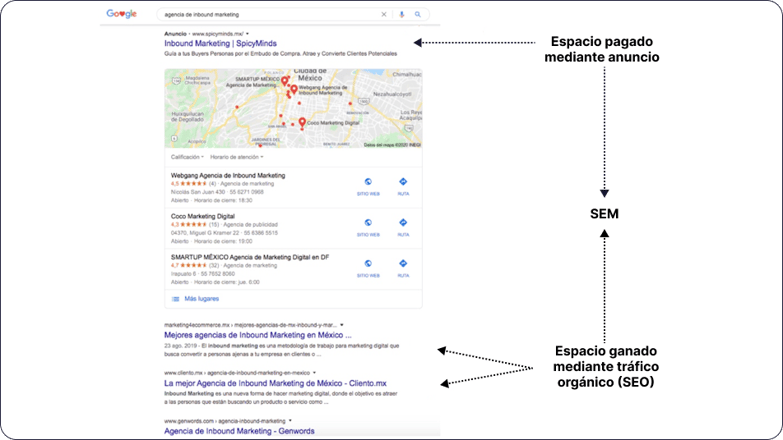Open dropdown arrow beside marketing4ecommerce.mx URL

coord(342,325)
